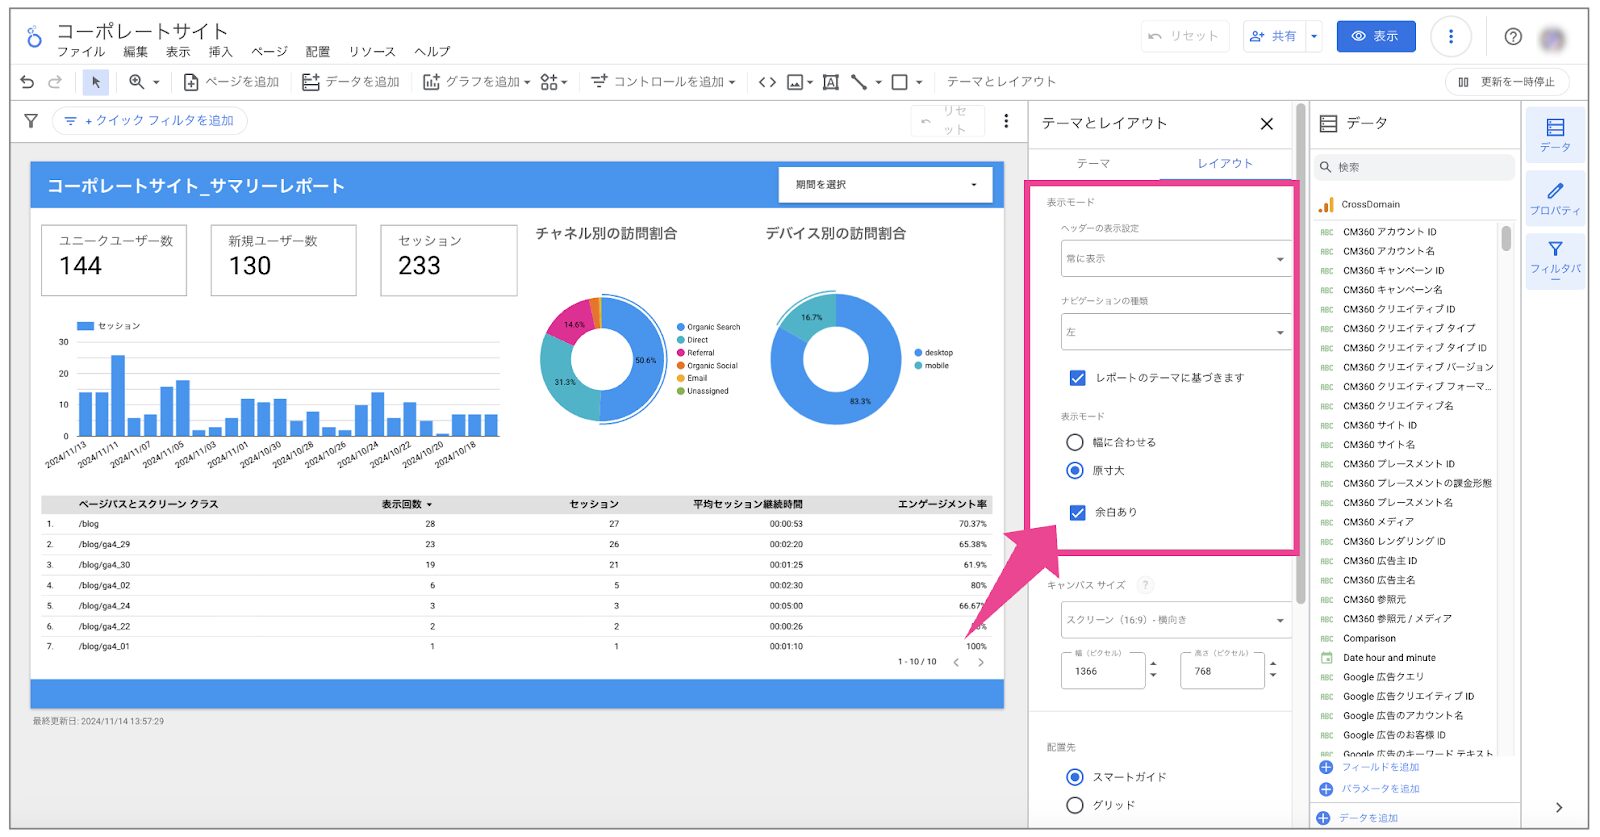Open the Properties pencil panel
Screen dimensions: 1600x837
[1555, 198]
